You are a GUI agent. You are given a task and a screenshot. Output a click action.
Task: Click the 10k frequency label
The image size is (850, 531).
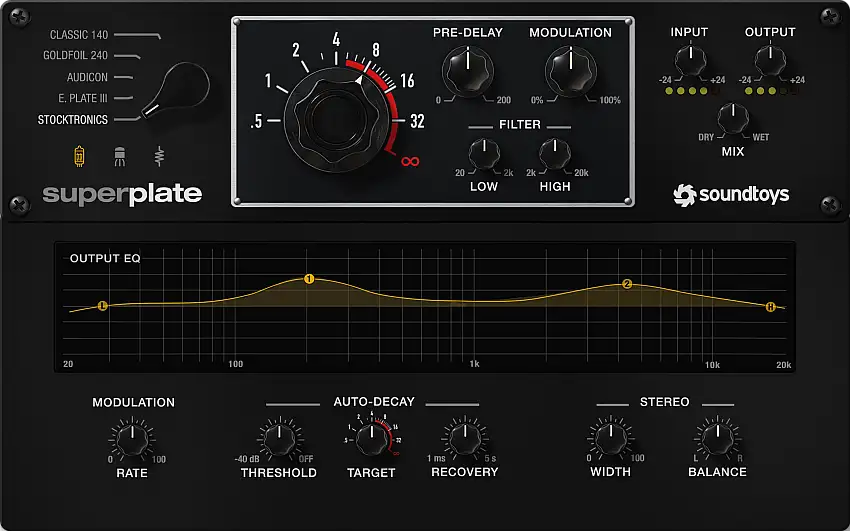(712, 365)
